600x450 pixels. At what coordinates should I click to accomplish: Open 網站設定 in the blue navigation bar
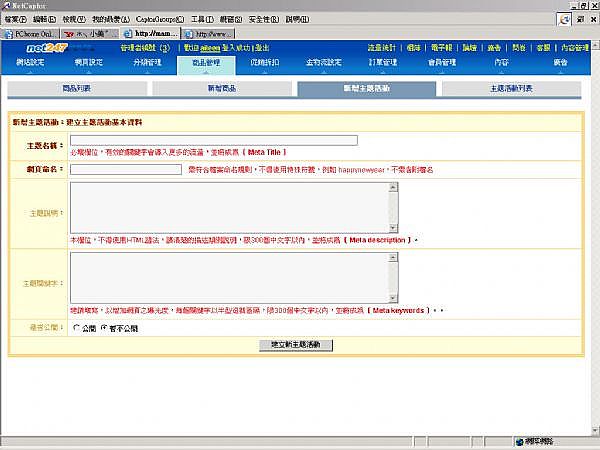30,62
